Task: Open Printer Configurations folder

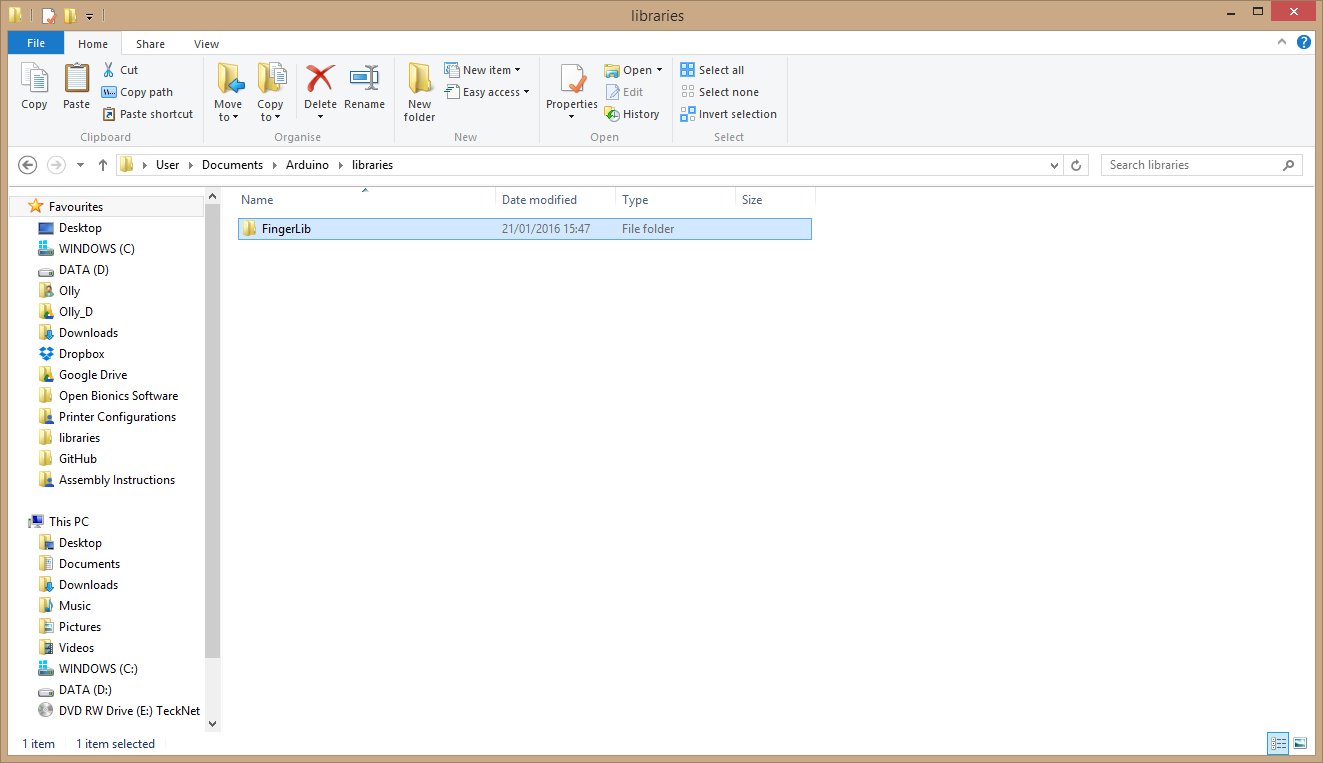Action: pyautogui.click(x=117, y=417)
